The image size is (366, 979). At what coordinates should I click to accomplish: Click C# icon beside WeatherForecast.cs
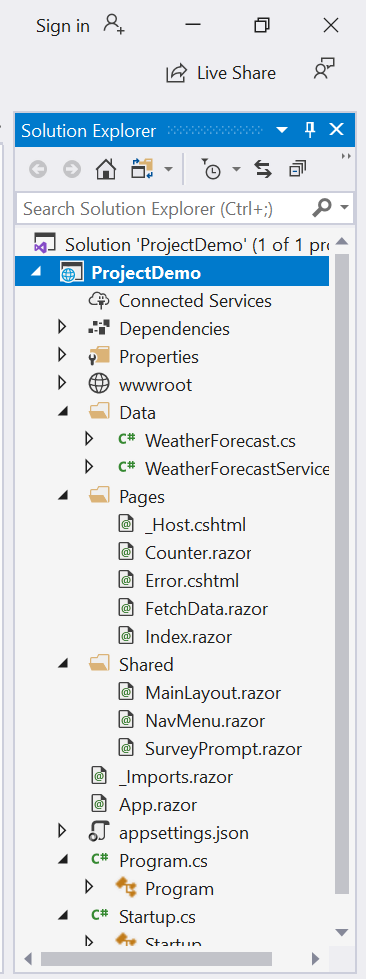pos(127,440)
